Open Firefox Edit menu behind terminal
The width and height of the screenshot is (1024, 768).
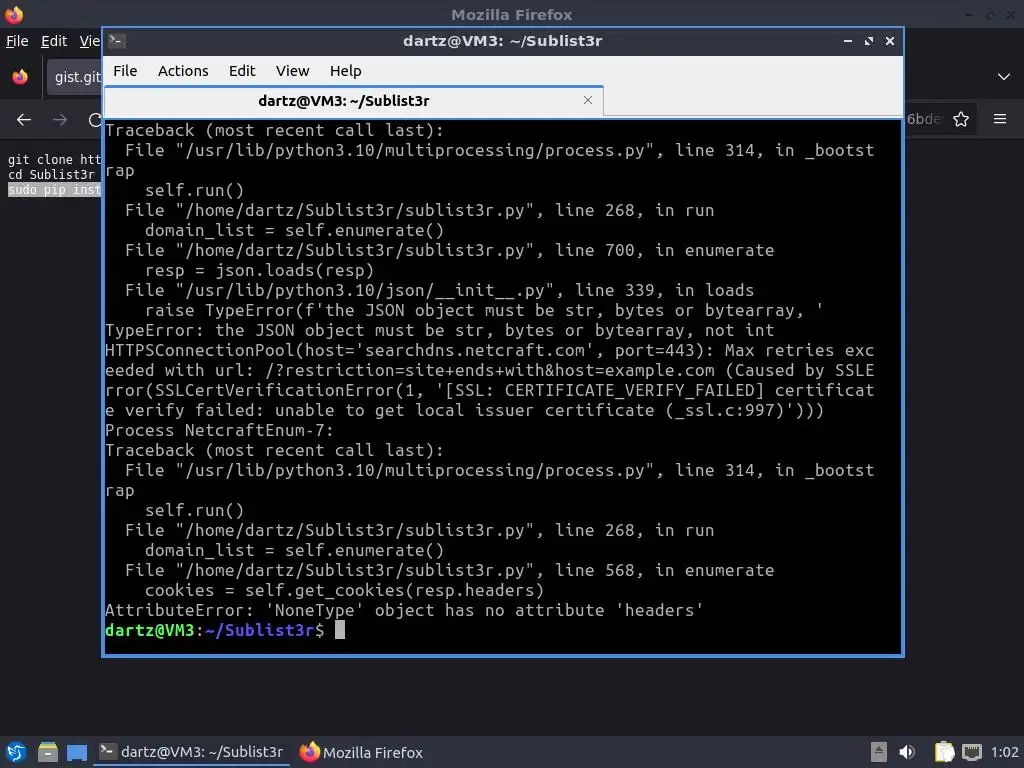[54, 41]
